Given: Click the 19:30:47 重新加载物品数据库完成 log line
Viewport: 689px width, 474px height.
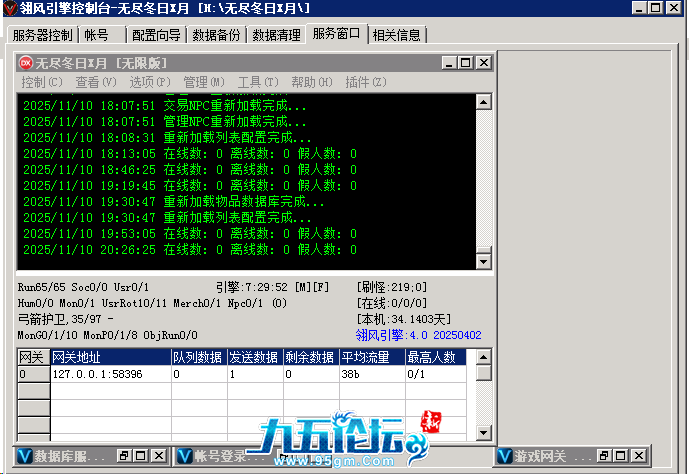Looking at the screenshot, I should tap(174, 202).
